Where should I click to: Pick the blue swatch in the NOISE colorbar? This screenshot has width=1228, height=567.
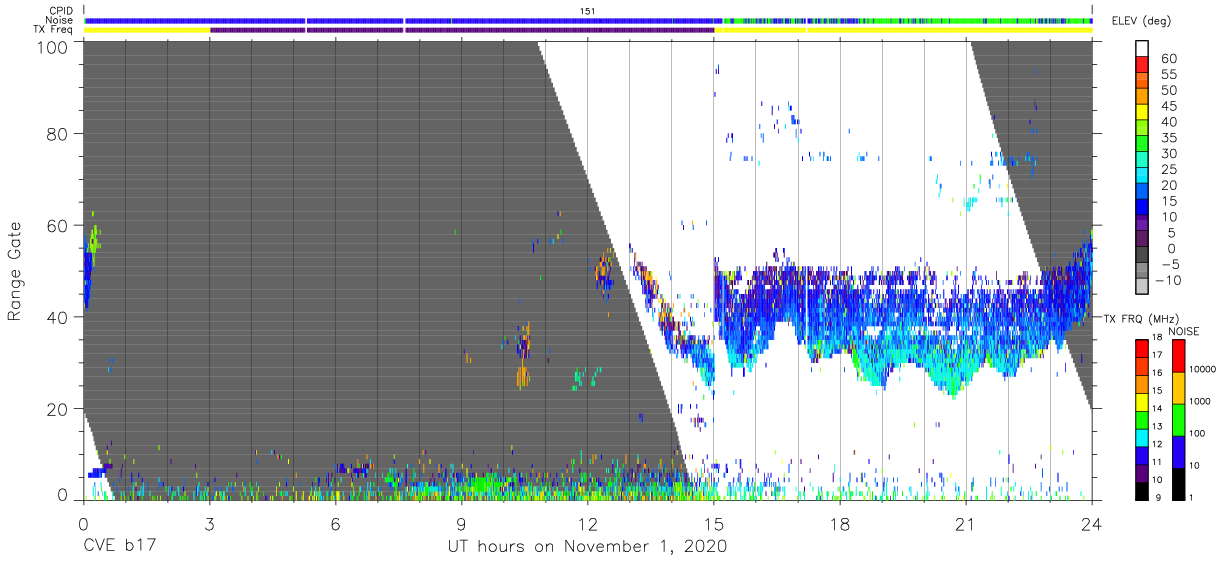point(1177,450)
